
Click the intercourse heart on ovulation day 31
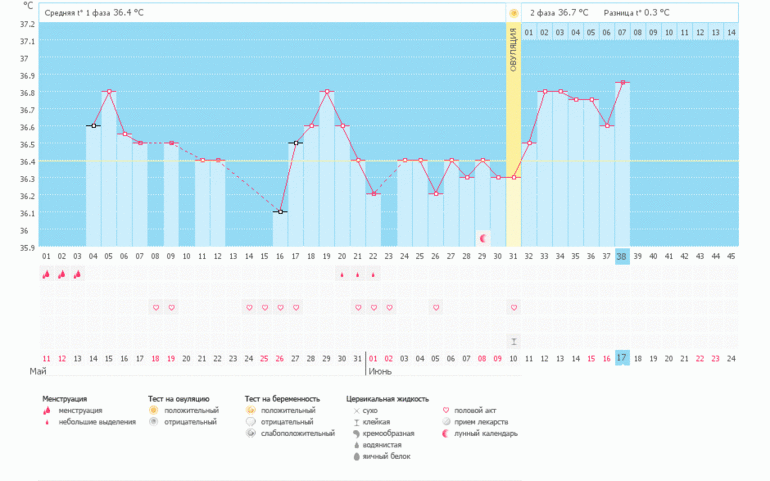point(513,307)
